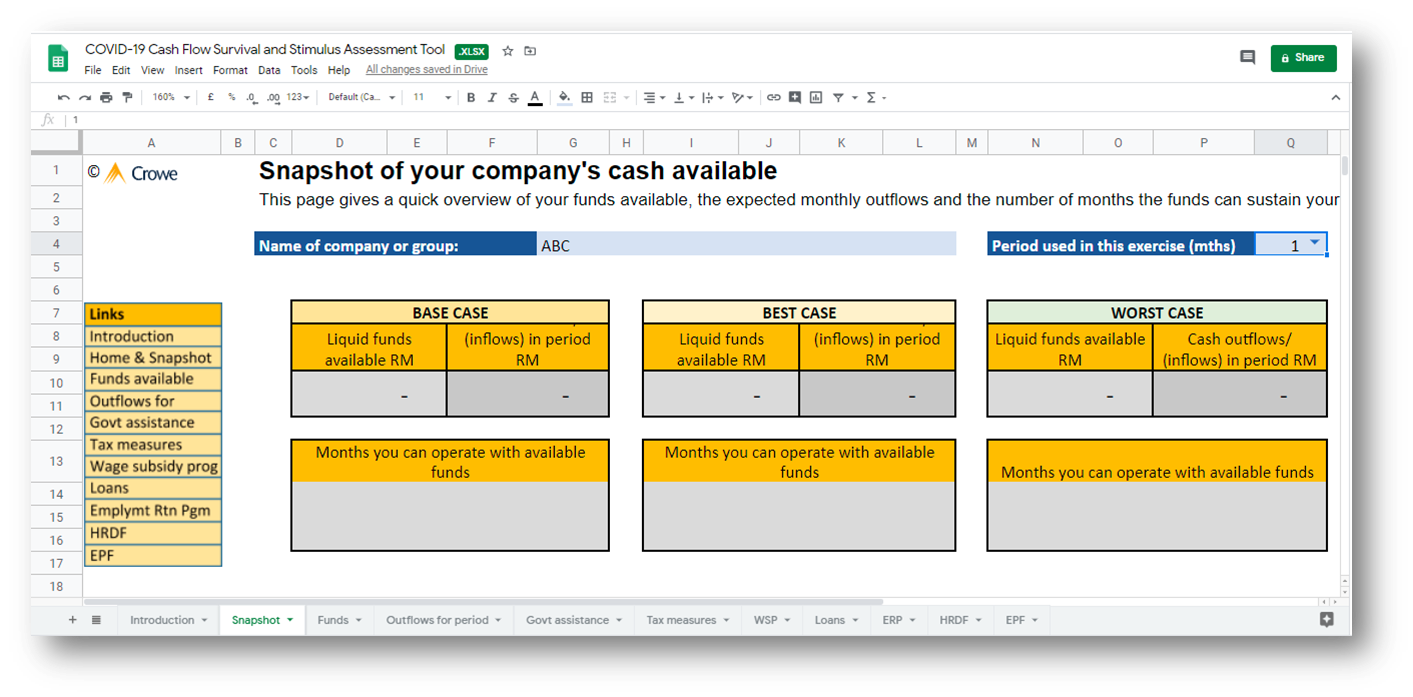Click the company name cell containing ABC

(745, 245)
